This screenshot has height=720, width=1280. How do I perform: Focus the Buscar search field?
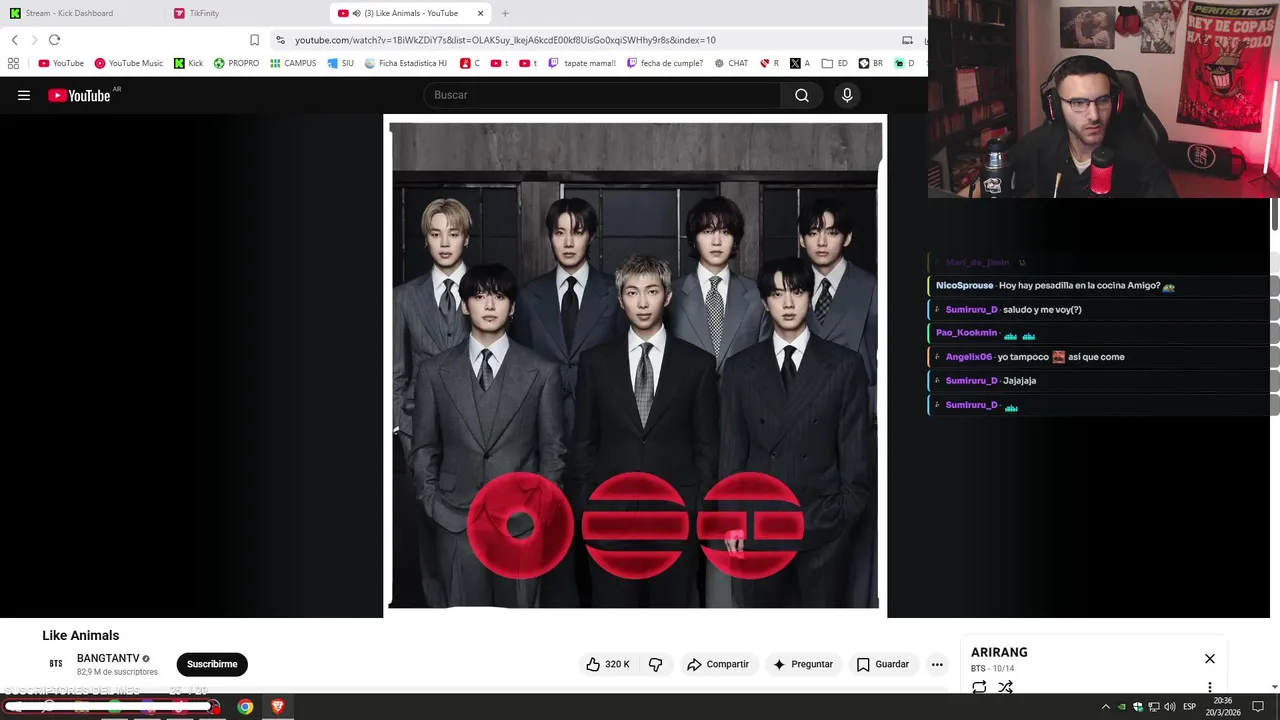(x=604, y=95)
